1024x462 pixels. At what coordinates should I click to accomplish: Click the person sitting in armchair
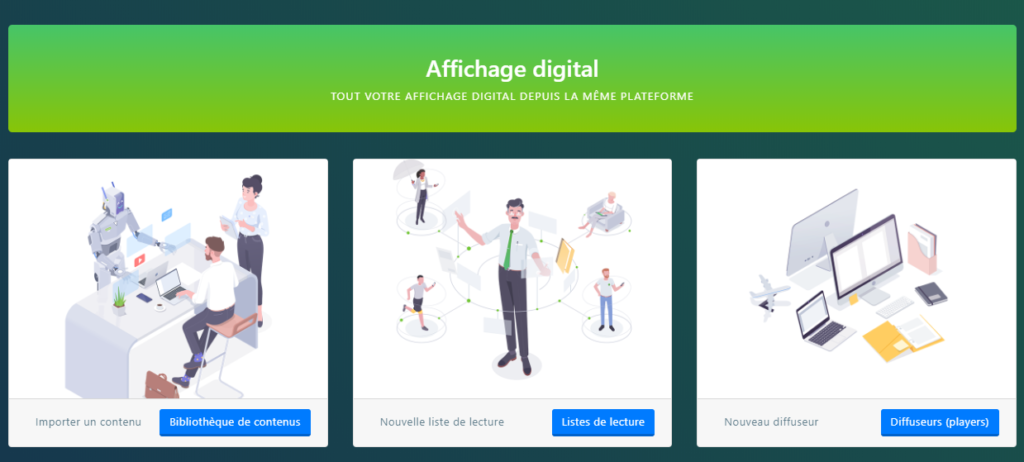(604, 213)
